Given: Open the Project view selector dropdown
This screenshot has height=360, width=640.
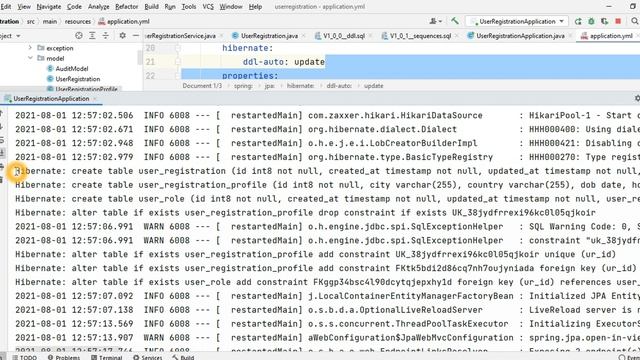Looking at the screenshot, I should coord(10,36).
